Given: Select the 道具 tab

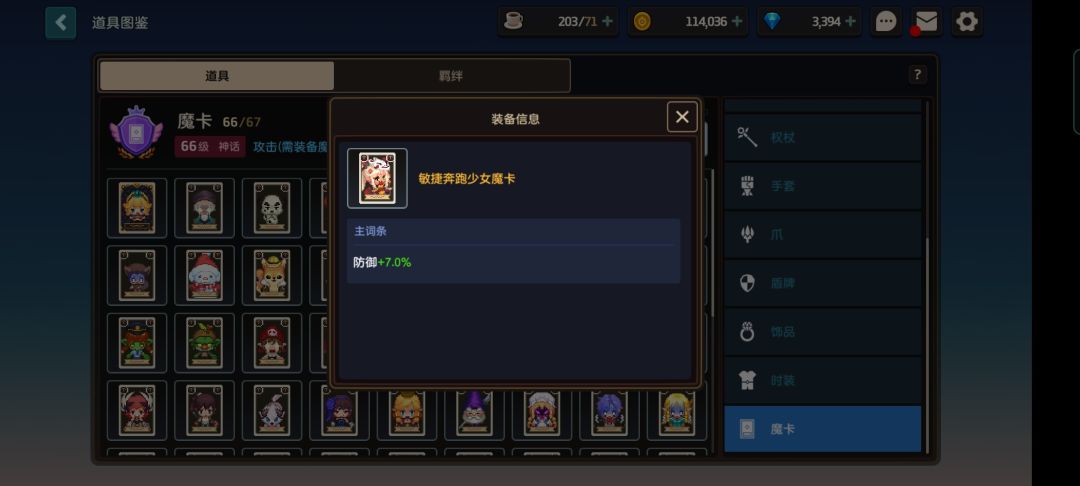Looking at the screenshot, I should (x=217, y=76).
